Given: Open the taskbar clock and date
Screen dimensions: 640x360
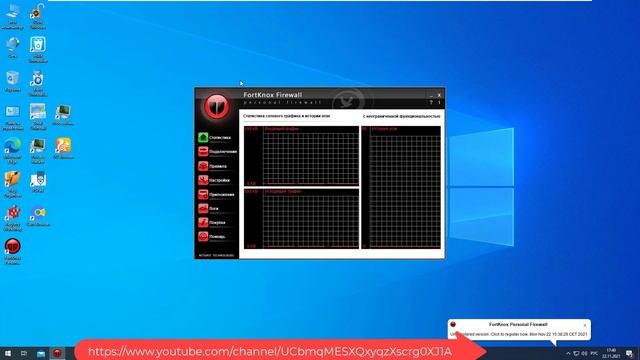Looking at the screenshot, I should (611, 353).
